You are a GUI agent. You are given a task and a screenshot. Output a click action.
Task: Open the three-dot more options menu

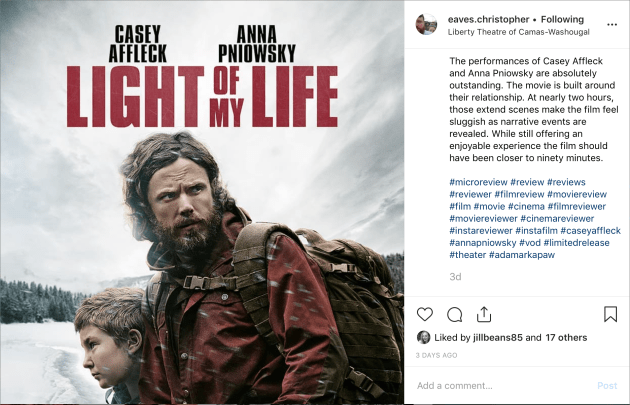coord(612,25)
